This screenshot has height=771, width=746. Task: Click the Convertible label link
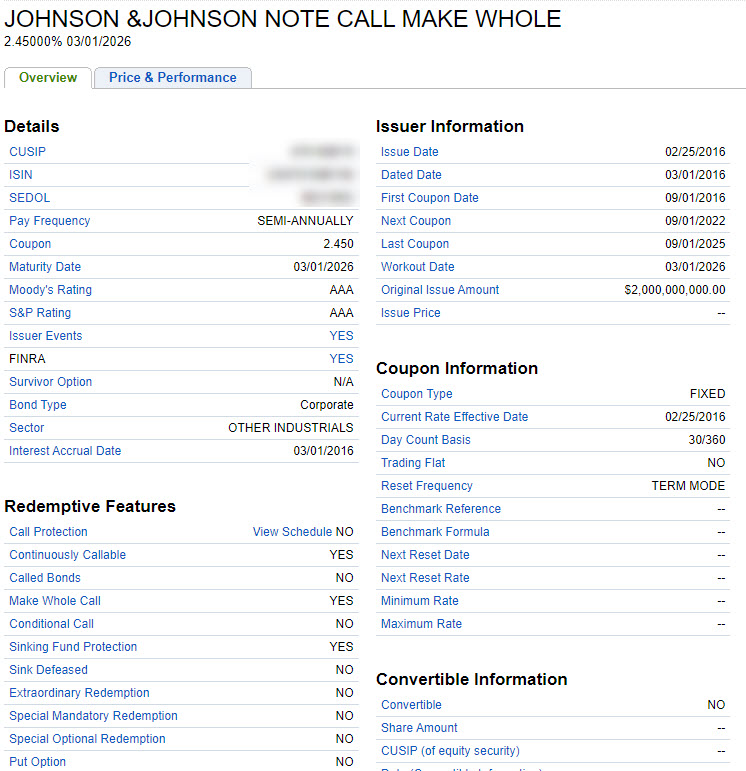point(411,705)
